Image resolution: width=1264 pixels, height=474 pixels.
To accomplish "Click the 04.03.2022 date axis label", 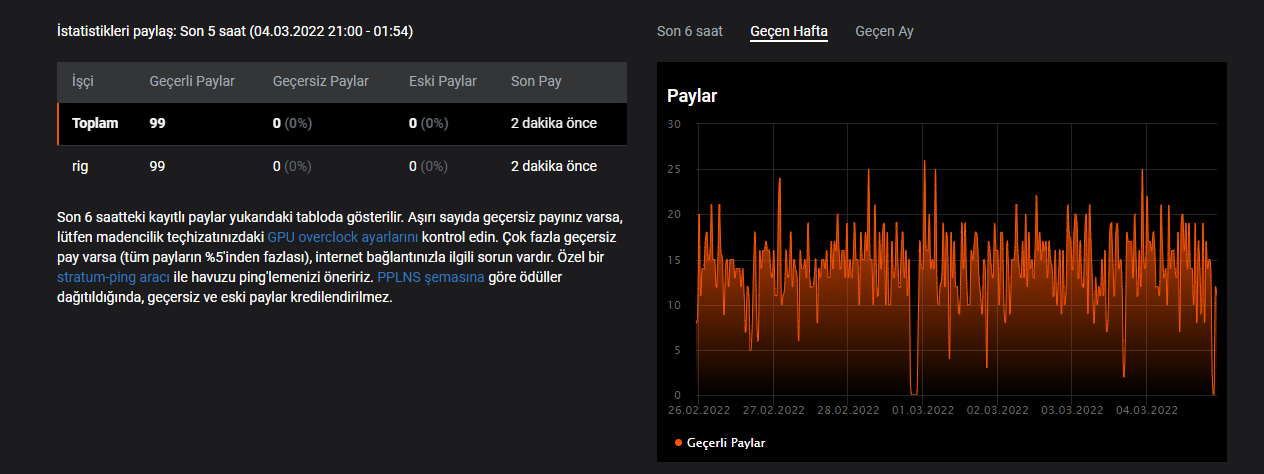I will 1147,410.
